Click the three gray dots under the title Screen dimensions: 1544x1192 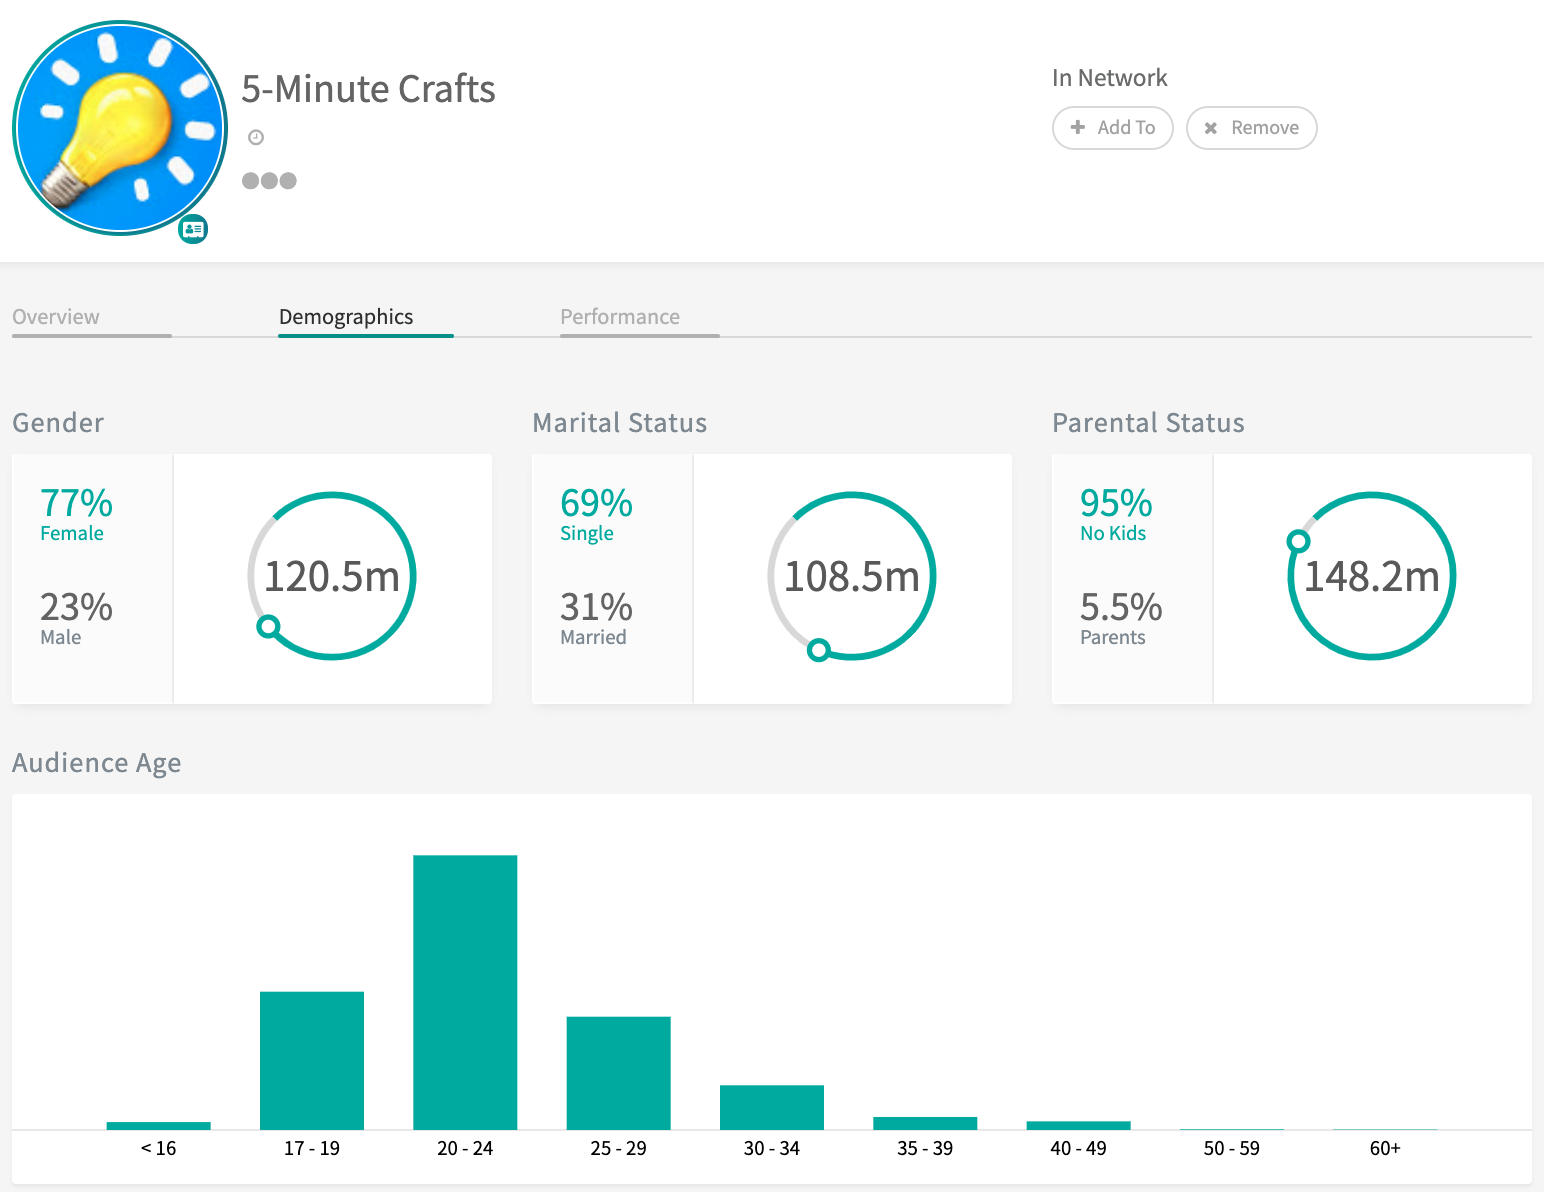[269, 181]
